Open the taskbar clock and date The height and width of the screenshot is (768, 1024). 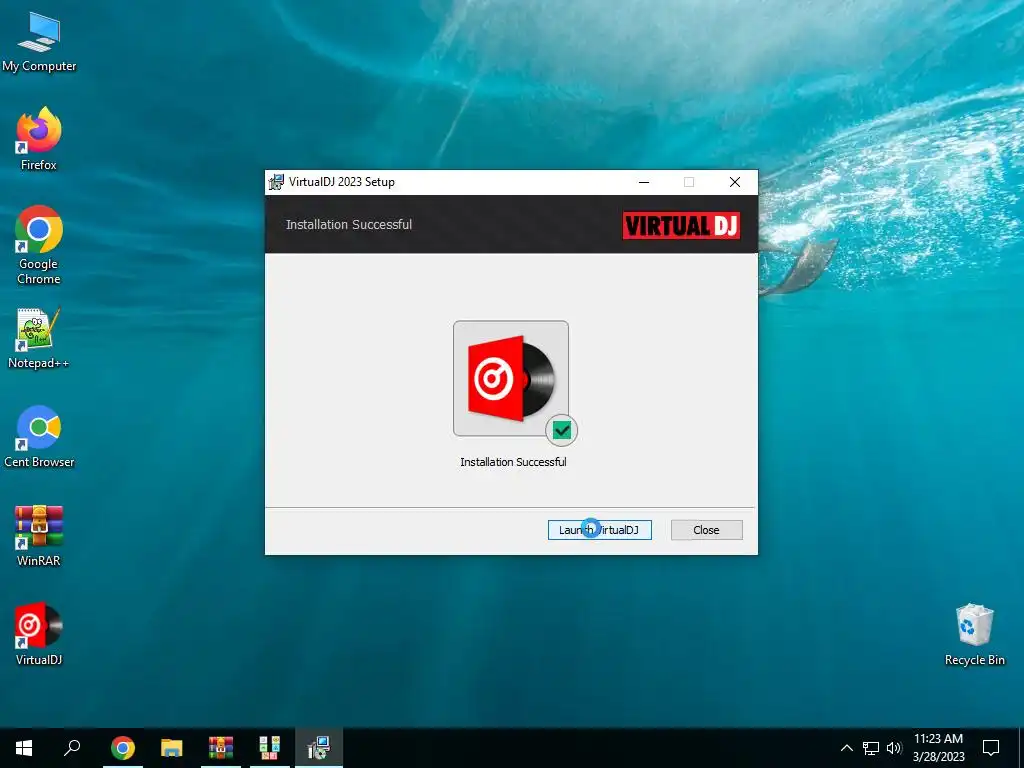tap(938, 748)
